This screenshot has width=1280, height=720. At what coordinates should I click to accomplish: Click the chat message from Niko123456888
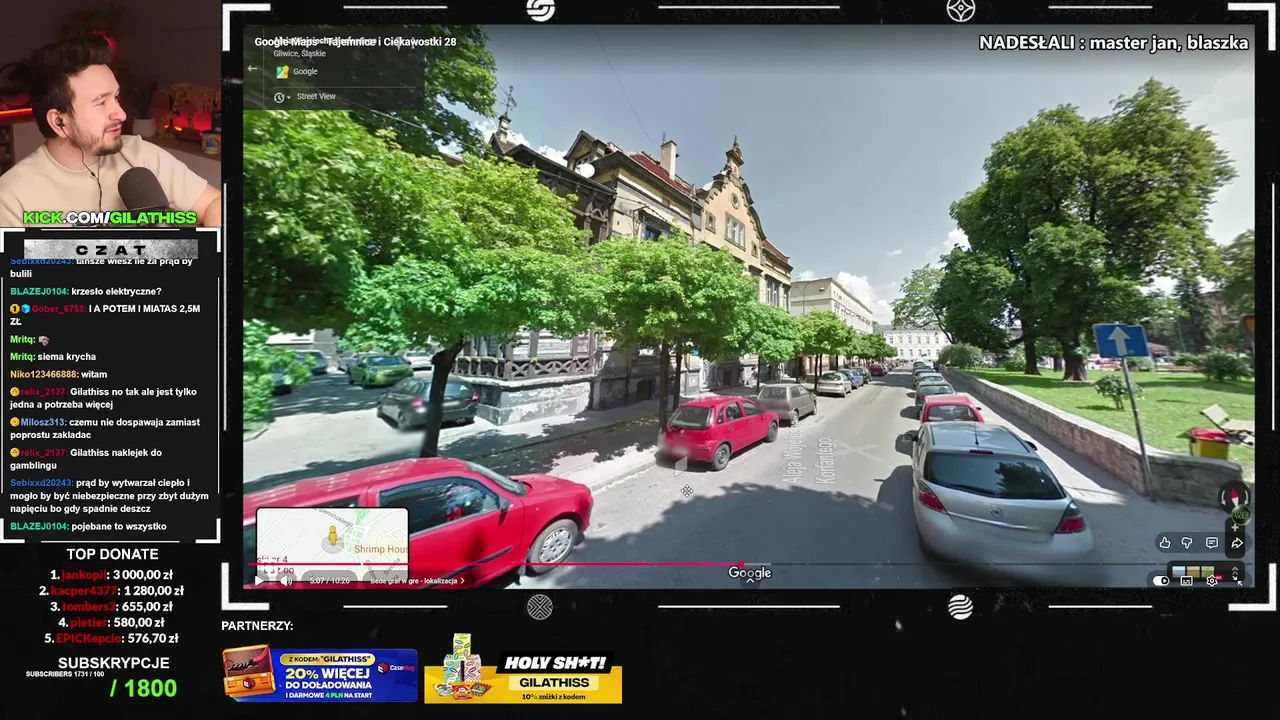point(58,374)
